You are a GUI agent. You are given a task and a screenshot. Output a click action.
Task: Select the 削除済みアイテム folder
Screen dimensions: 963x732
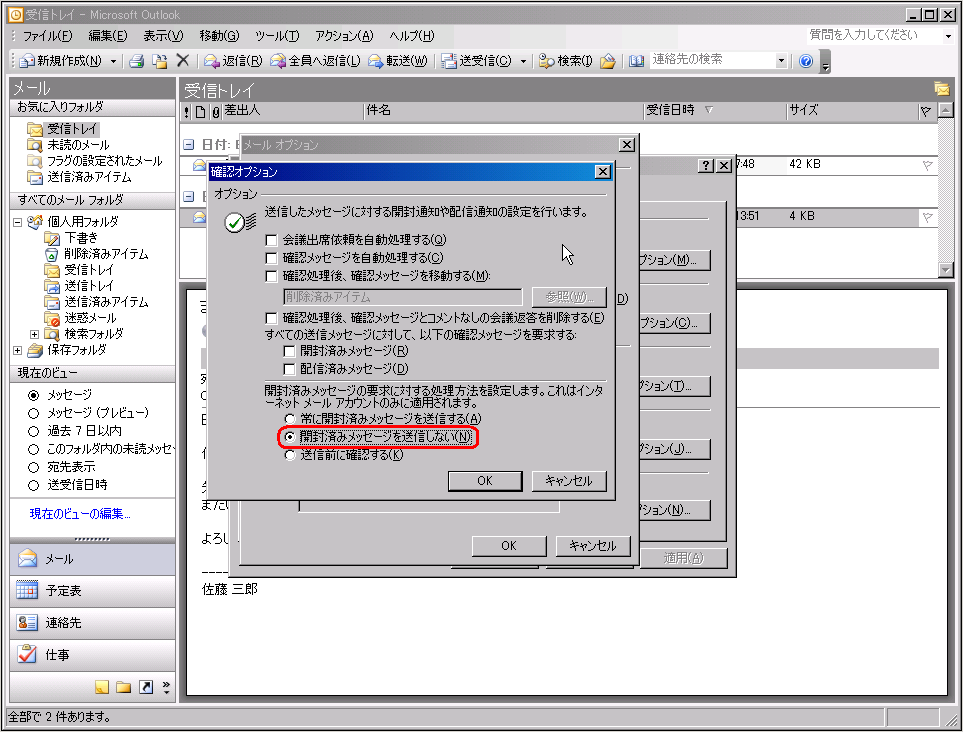[96, 254]
